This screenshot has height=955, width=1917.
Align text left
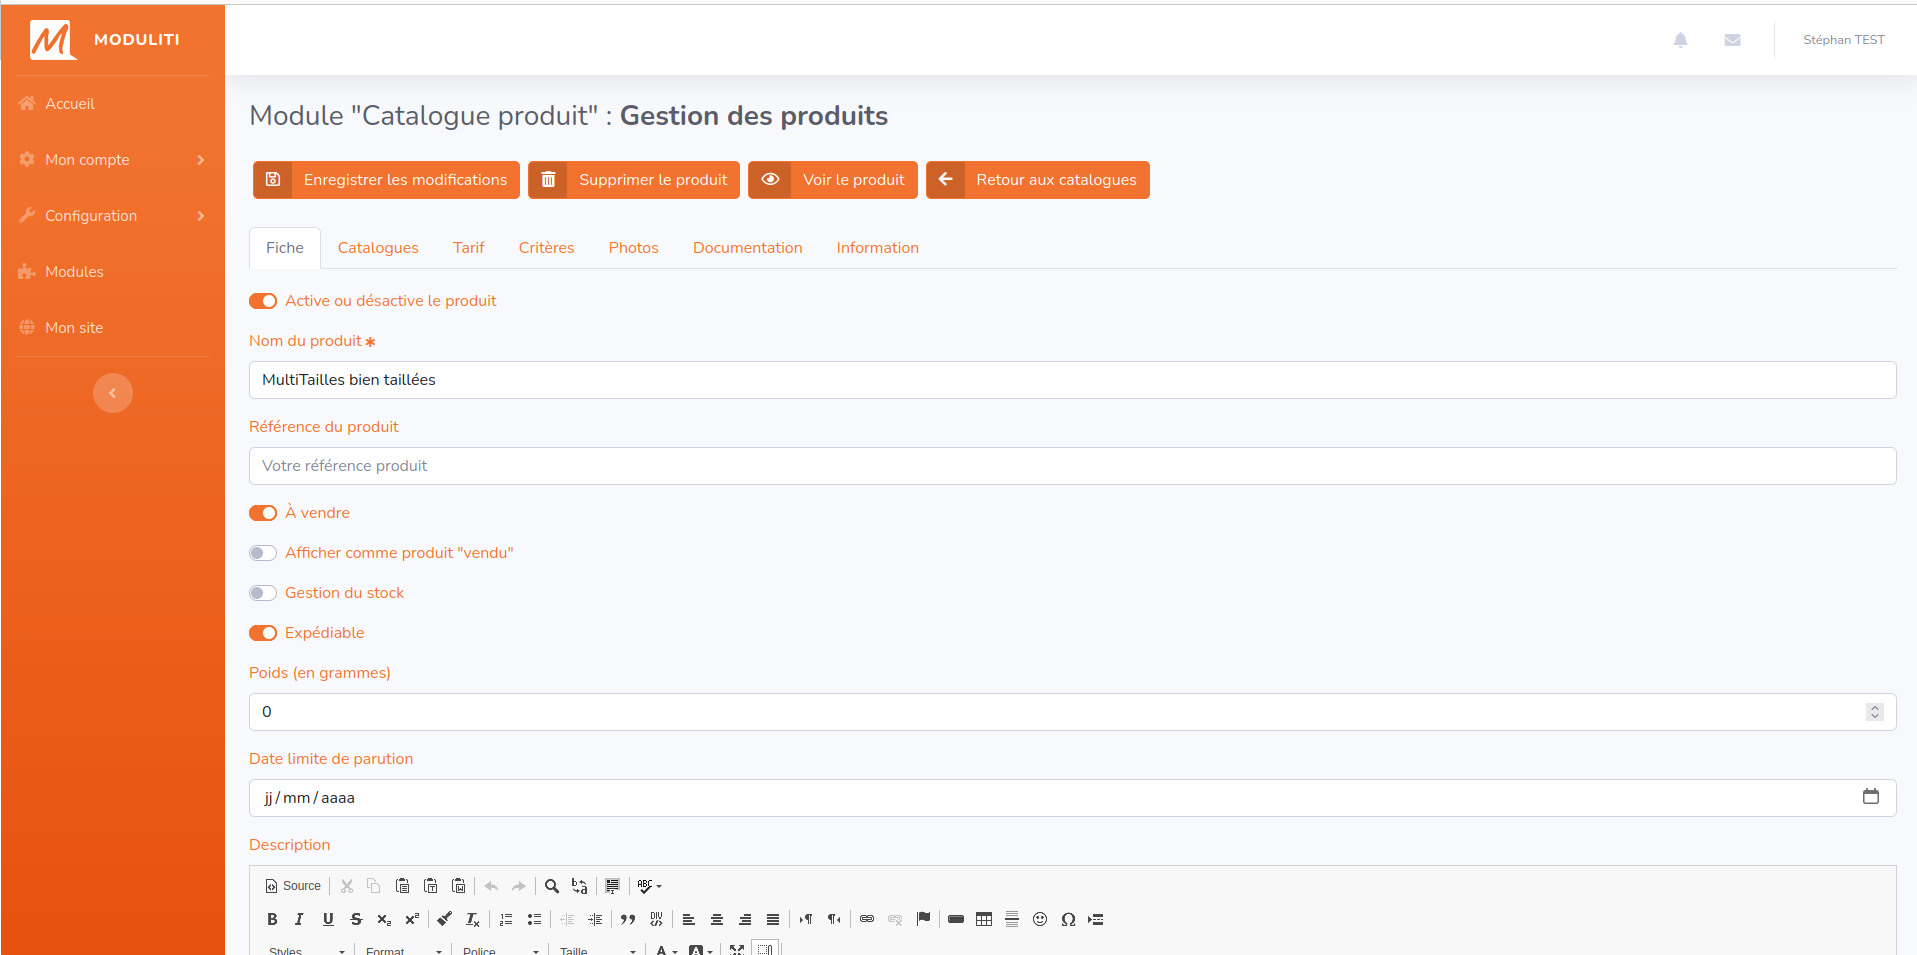click(x=689, y=919)
